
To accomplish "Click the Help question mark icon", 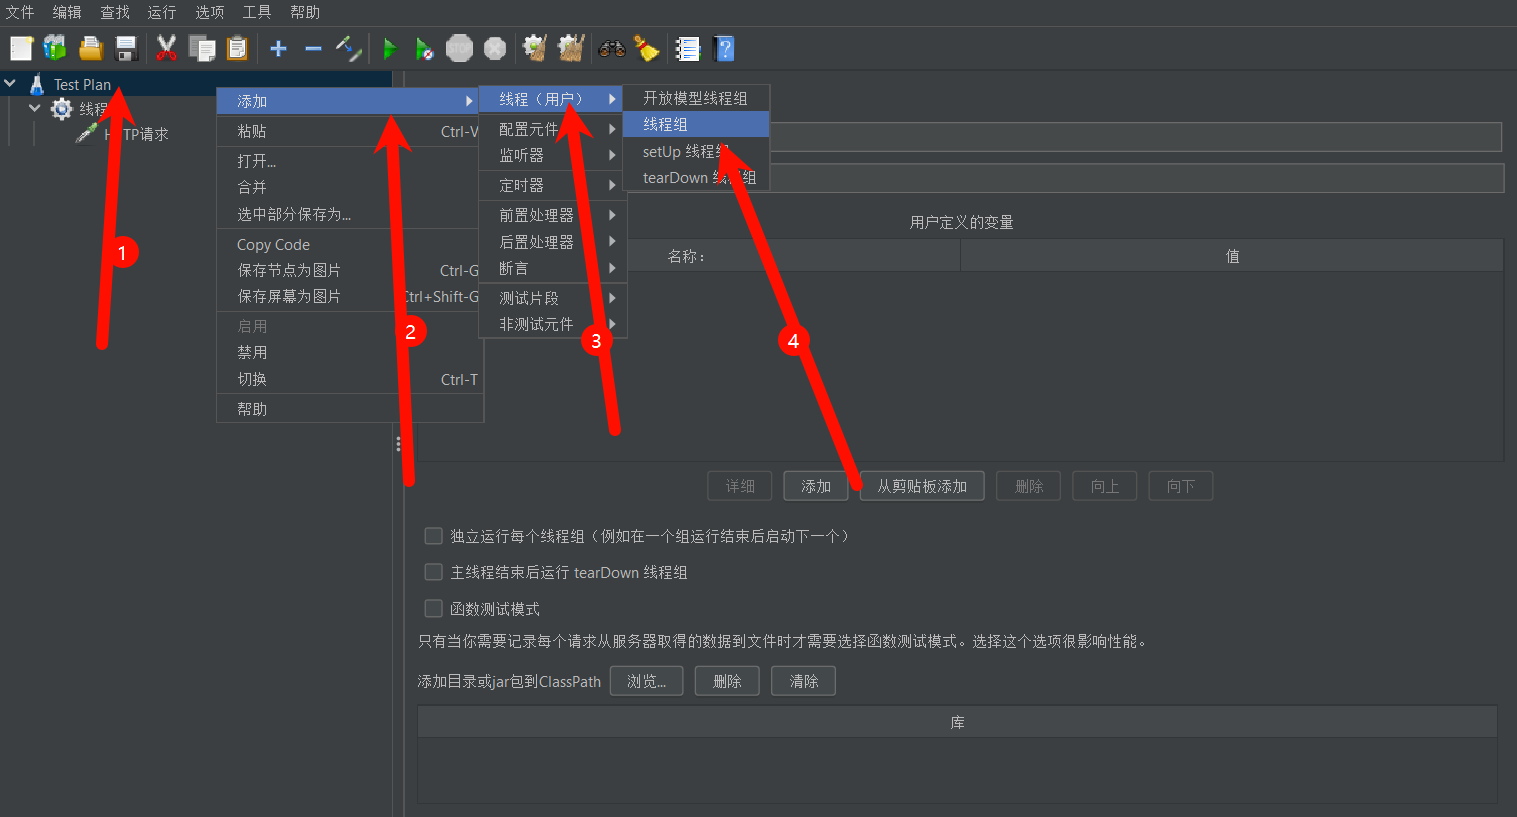I will point(722,48).
